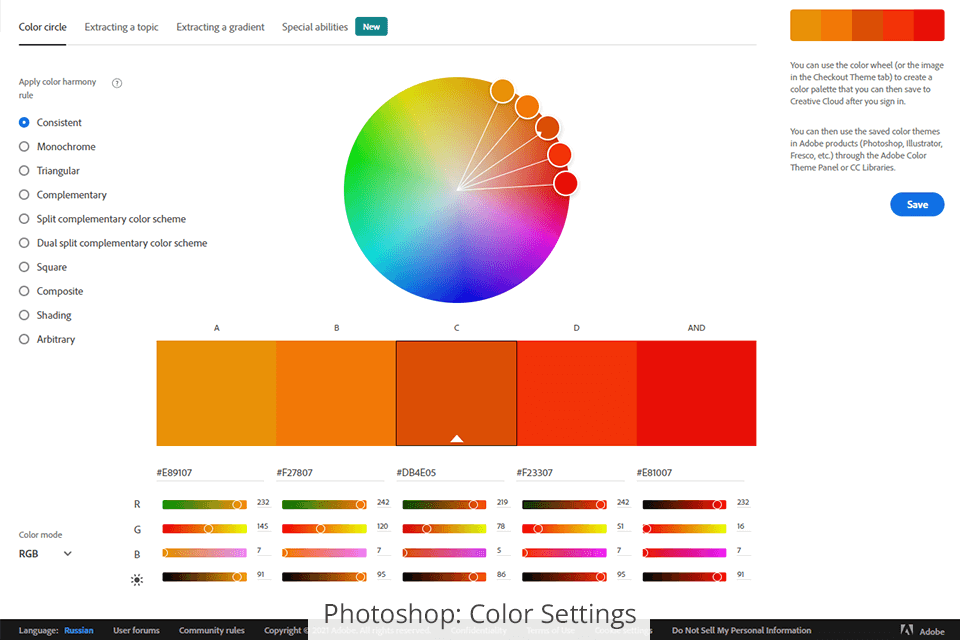This screenshot has height=640, width=960.
Task: Open the User forums footer link
Action: click(136, 630)
